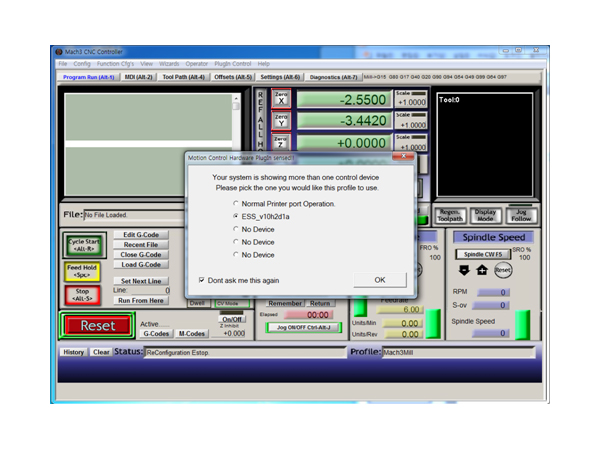
Task: Click the green Cycle Start button
Action: (83, 244)
